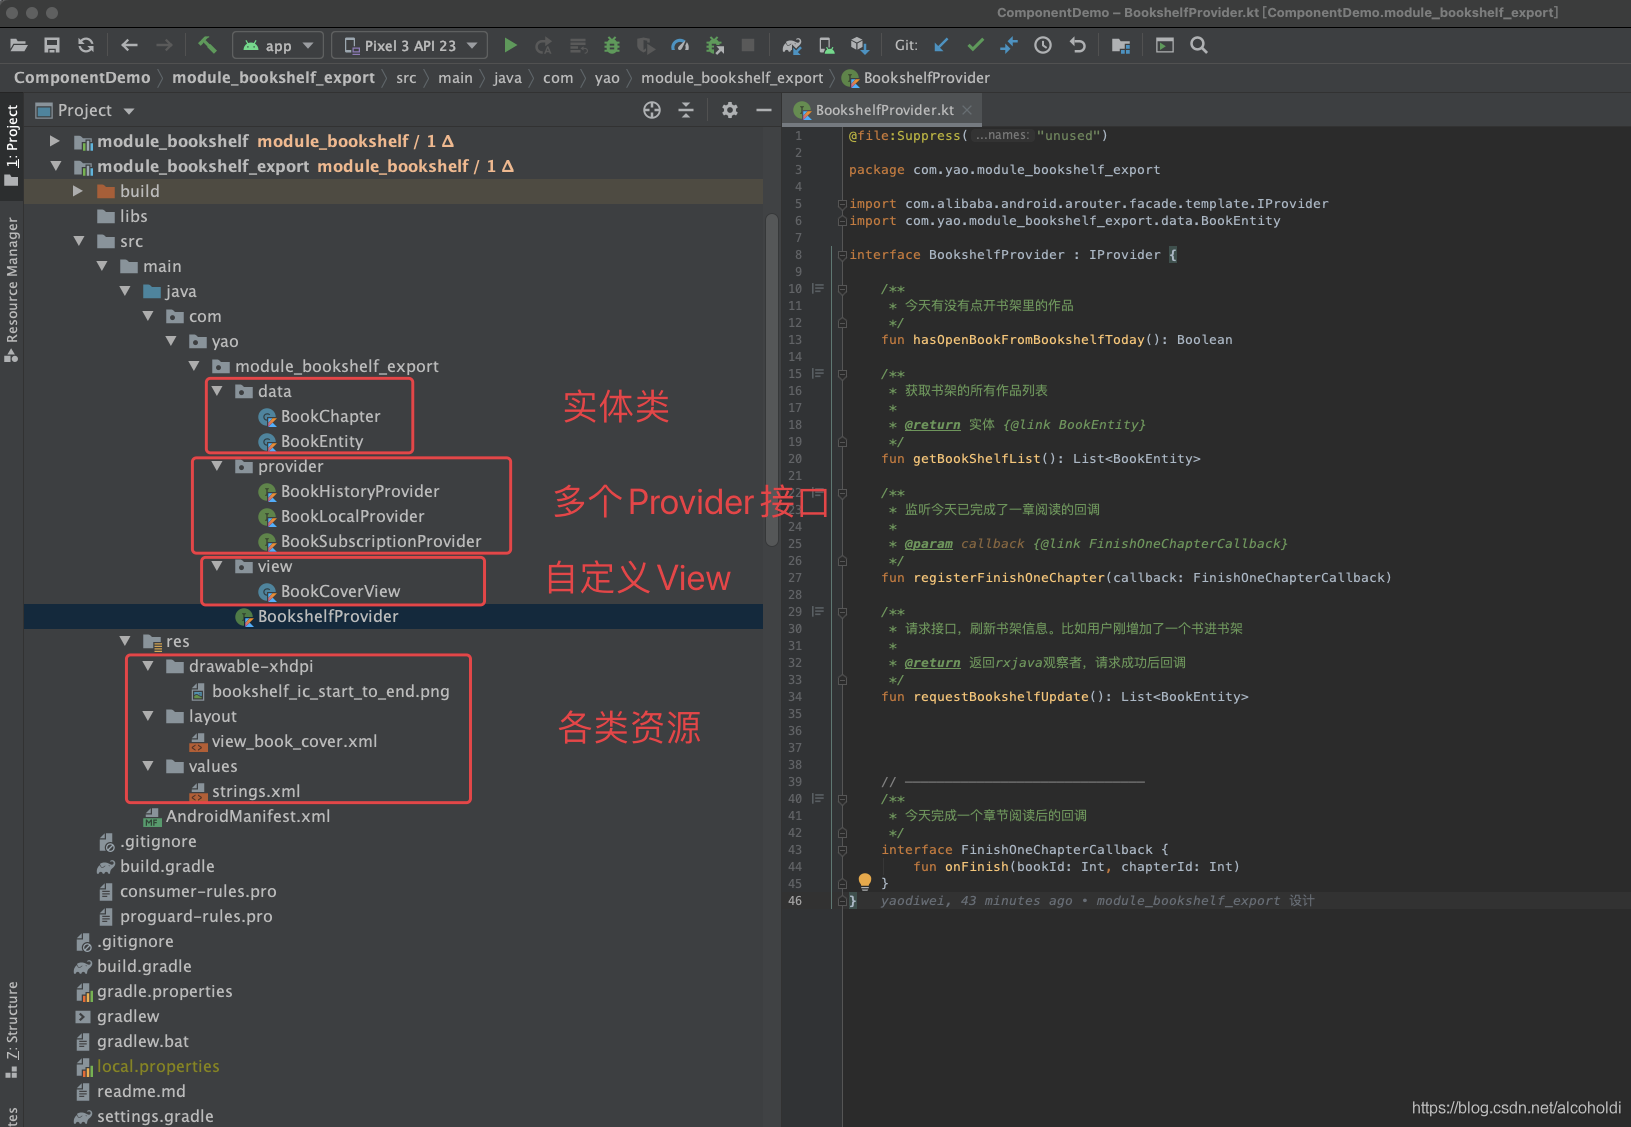Click Git commit checkmark icon

[x=975, y=45]
